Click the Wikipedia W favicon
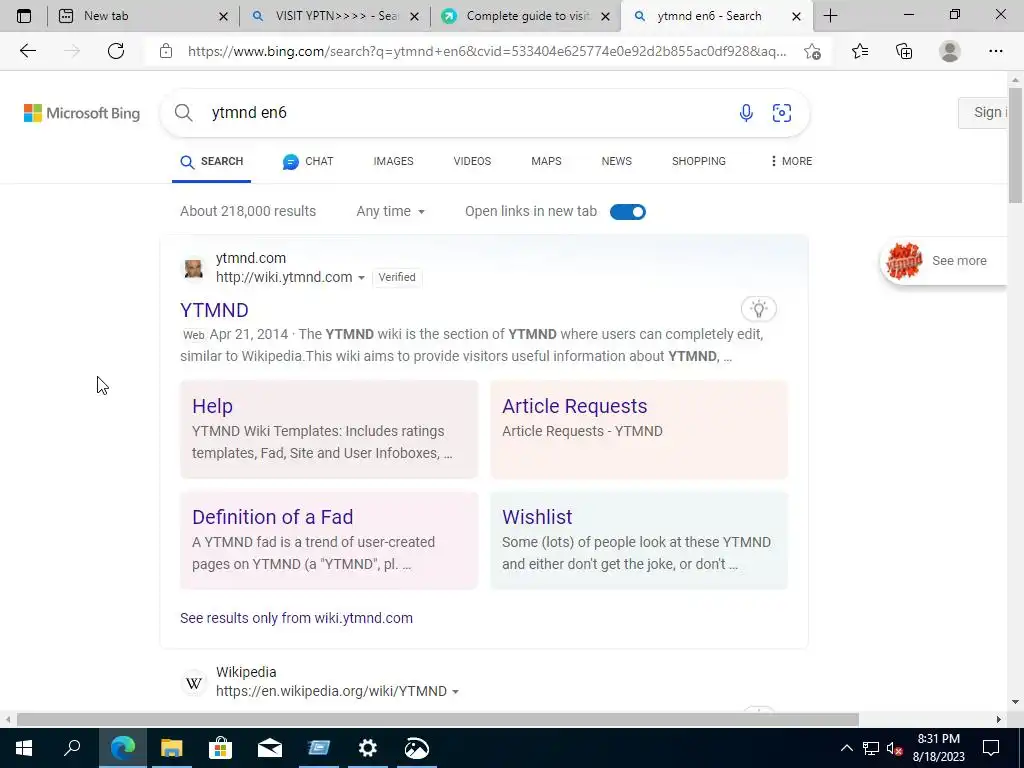 [x=194, y=683]
